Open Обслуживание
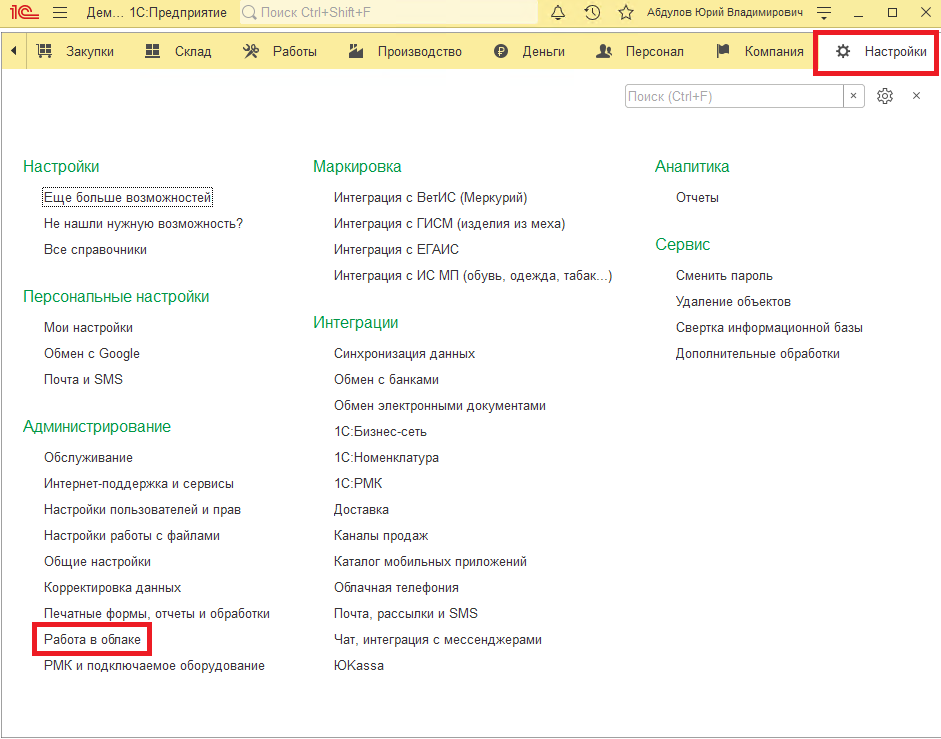The width and height of the screenshot is (941, 739). click(88, 457)
